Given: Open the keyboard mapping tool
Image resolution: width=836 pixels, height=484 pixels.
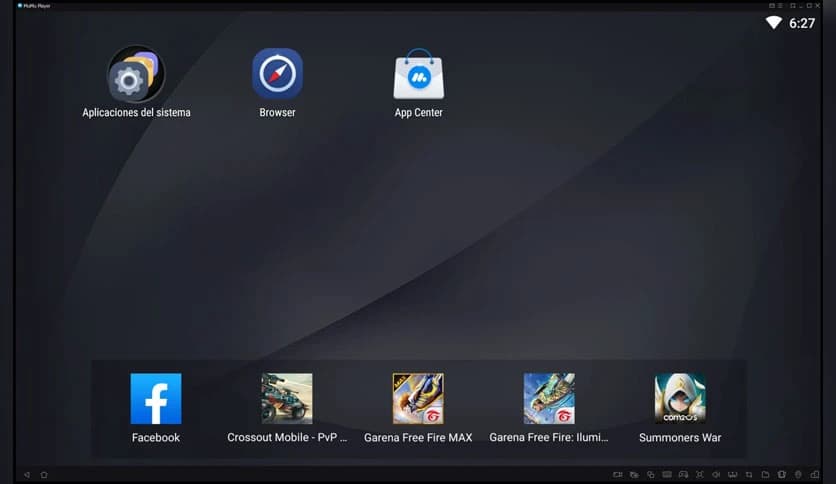Looking at the screenshot, I should click(x=667, y=474).
